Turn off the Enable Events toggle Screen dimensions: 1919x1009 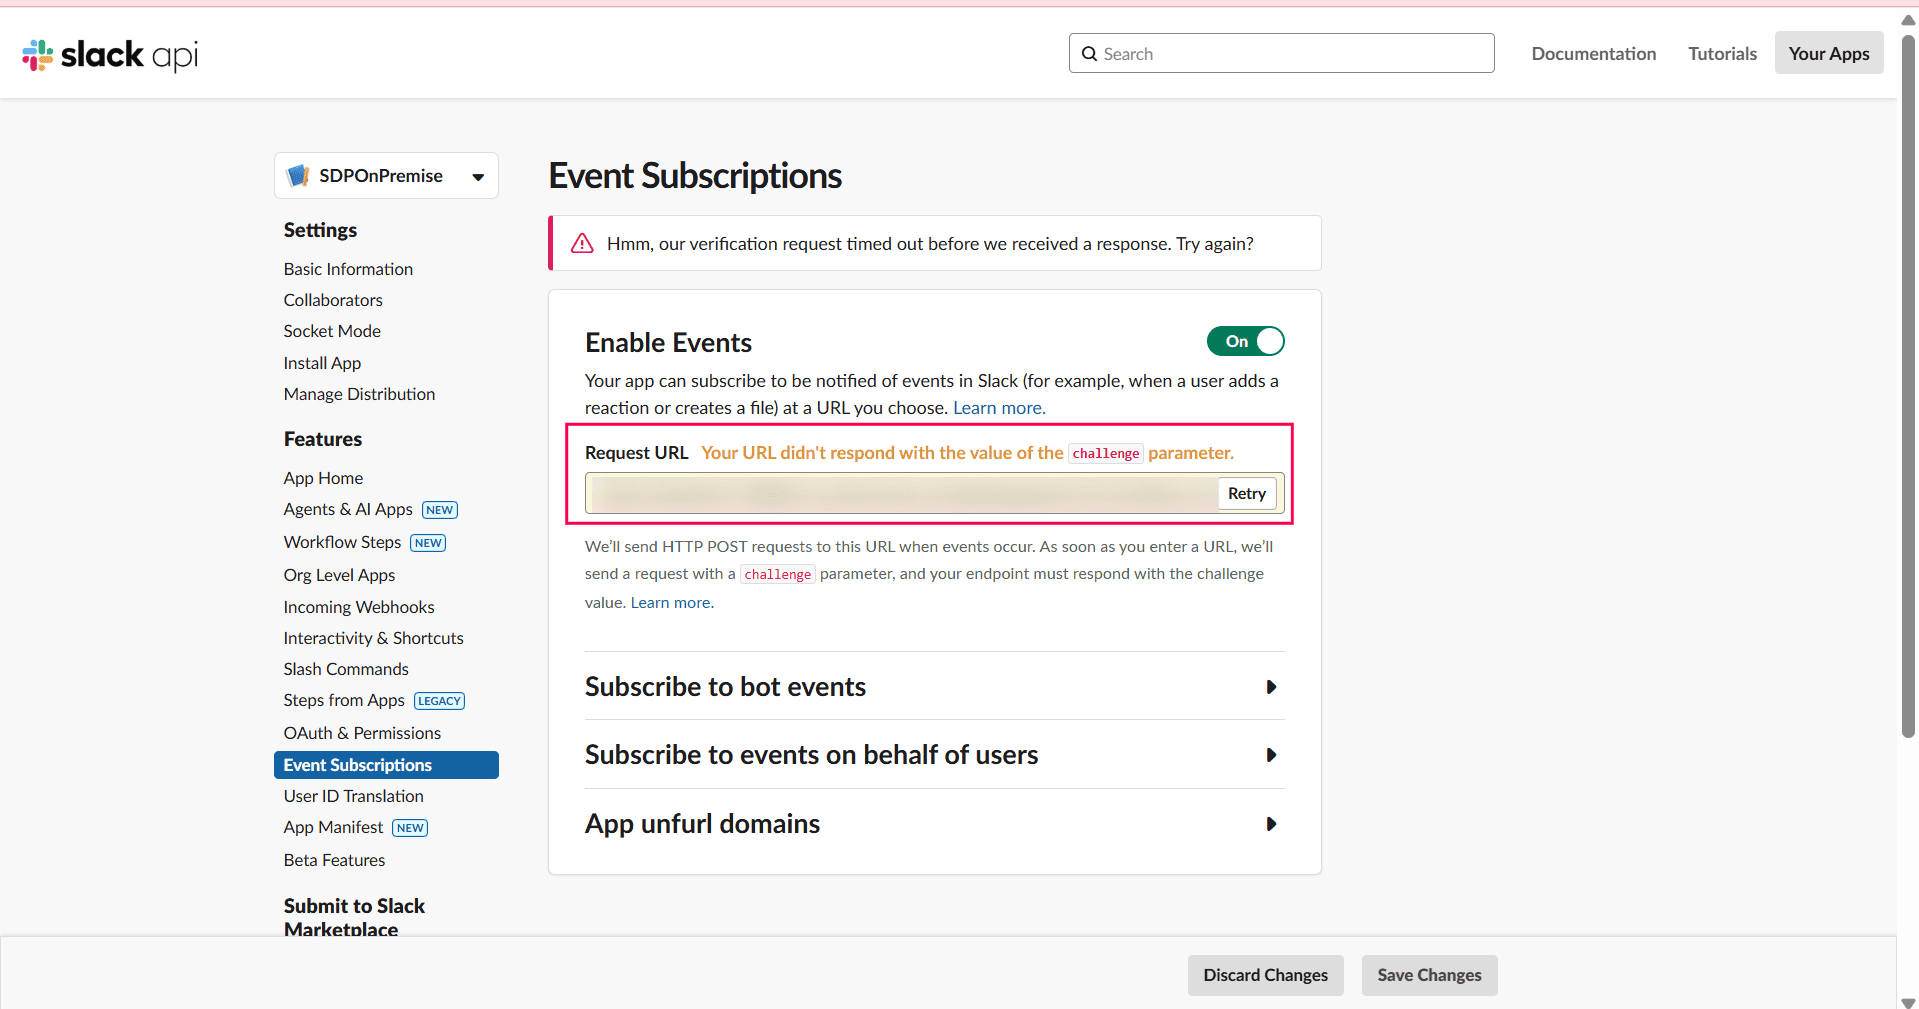[x=1245, y=342]
